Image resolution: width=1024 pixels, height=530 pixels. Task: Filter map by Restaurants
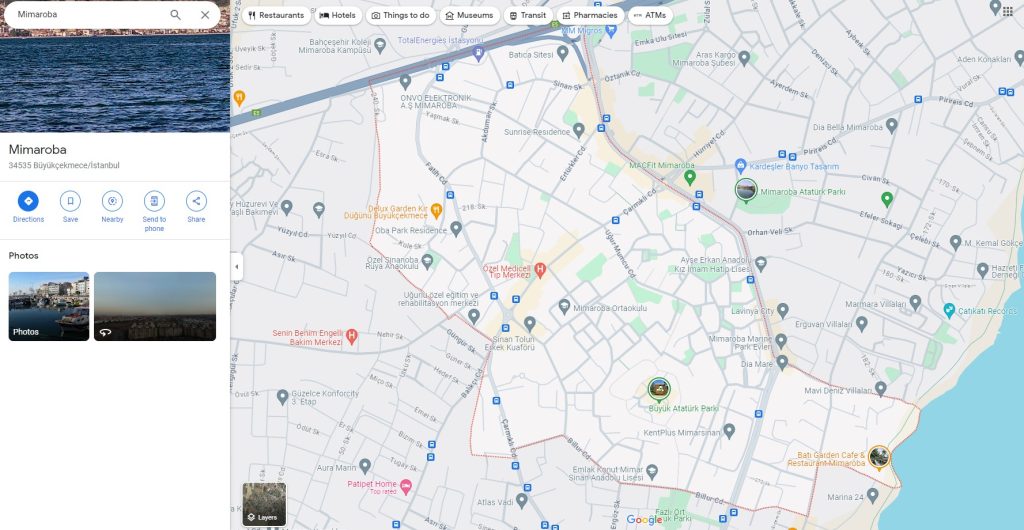276,16
